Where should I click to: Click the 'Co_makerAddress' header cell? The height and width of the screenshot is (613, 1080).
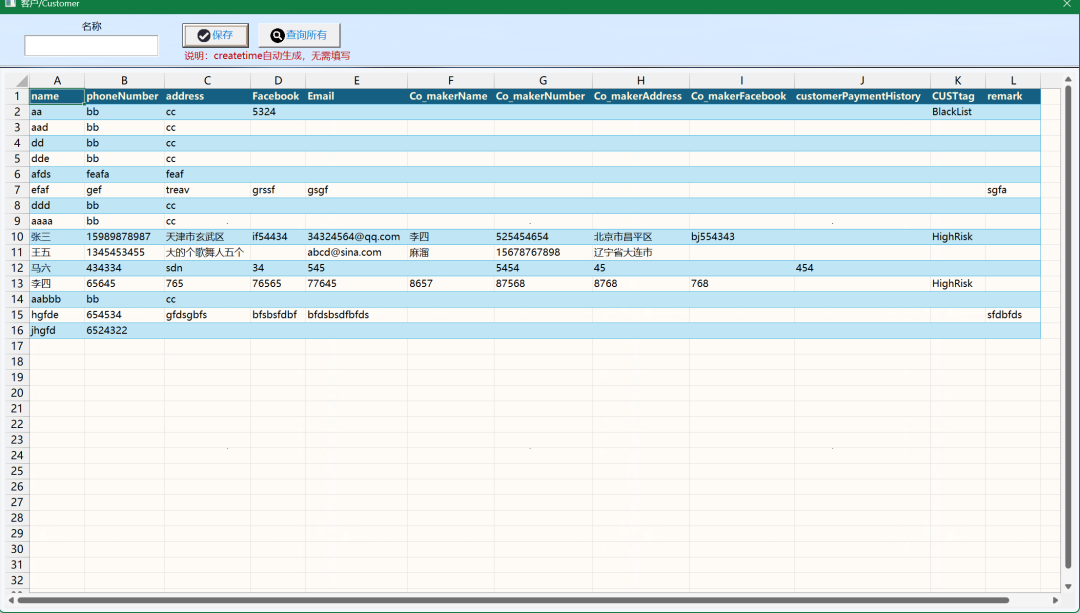click(641, 96)
